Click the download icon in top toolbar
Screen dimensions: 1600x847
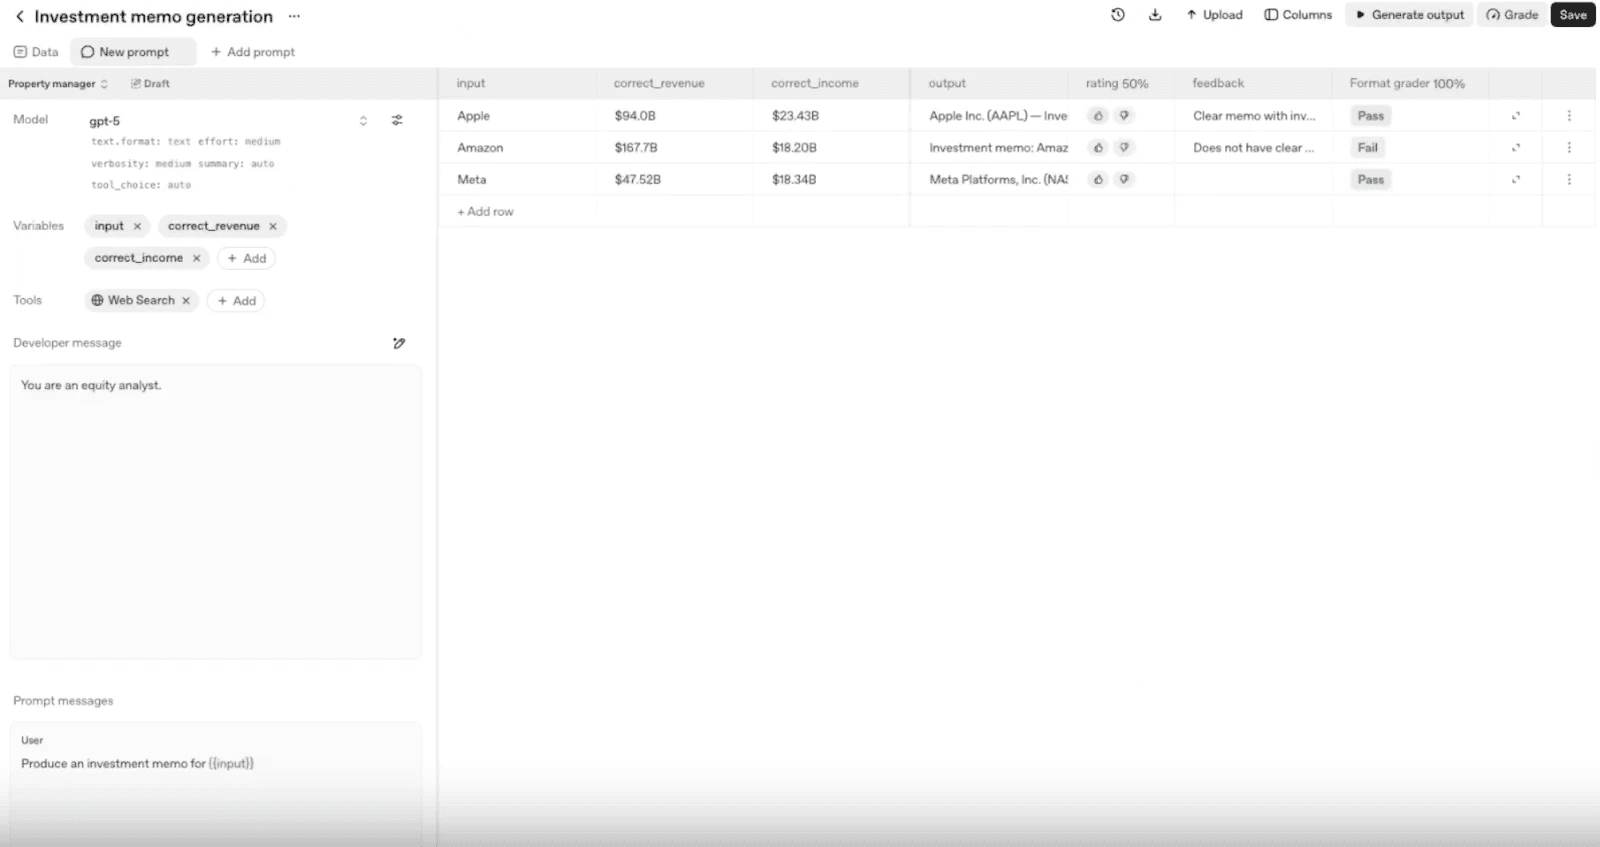tap(1155, 15)
